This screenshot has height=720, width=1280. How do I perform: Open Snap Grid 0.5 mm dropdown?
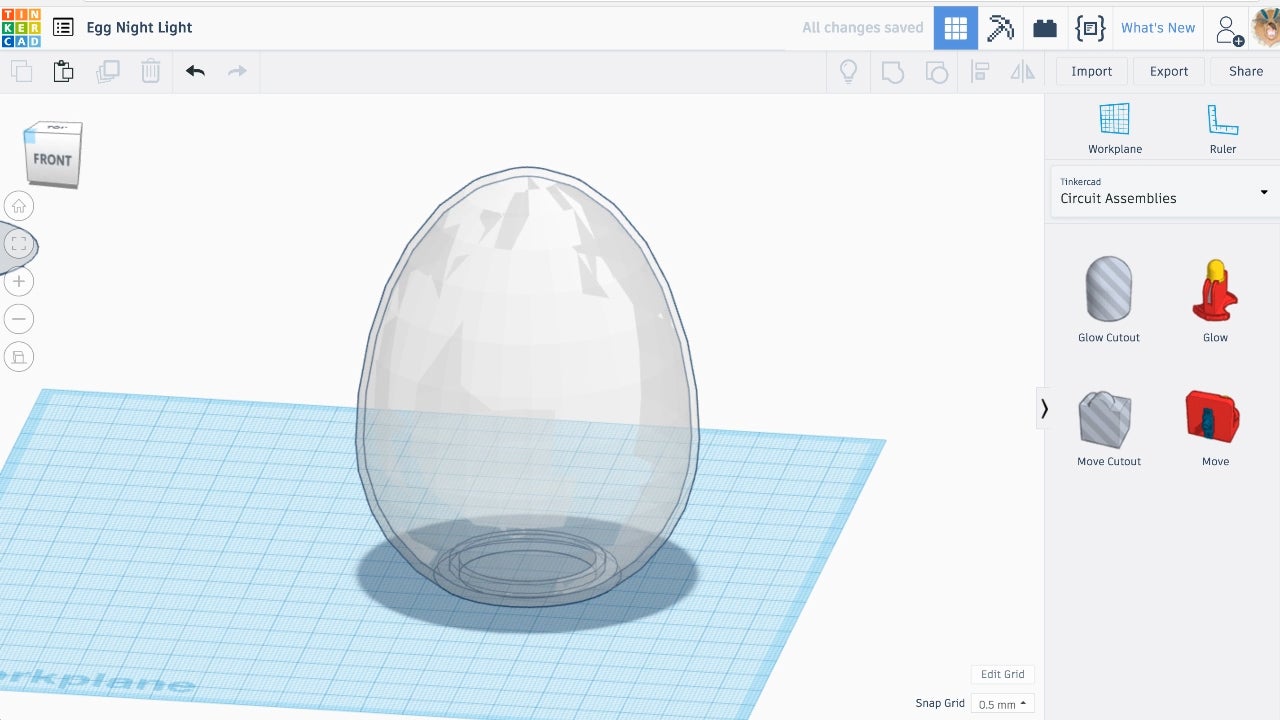[x=1002, y=704]
